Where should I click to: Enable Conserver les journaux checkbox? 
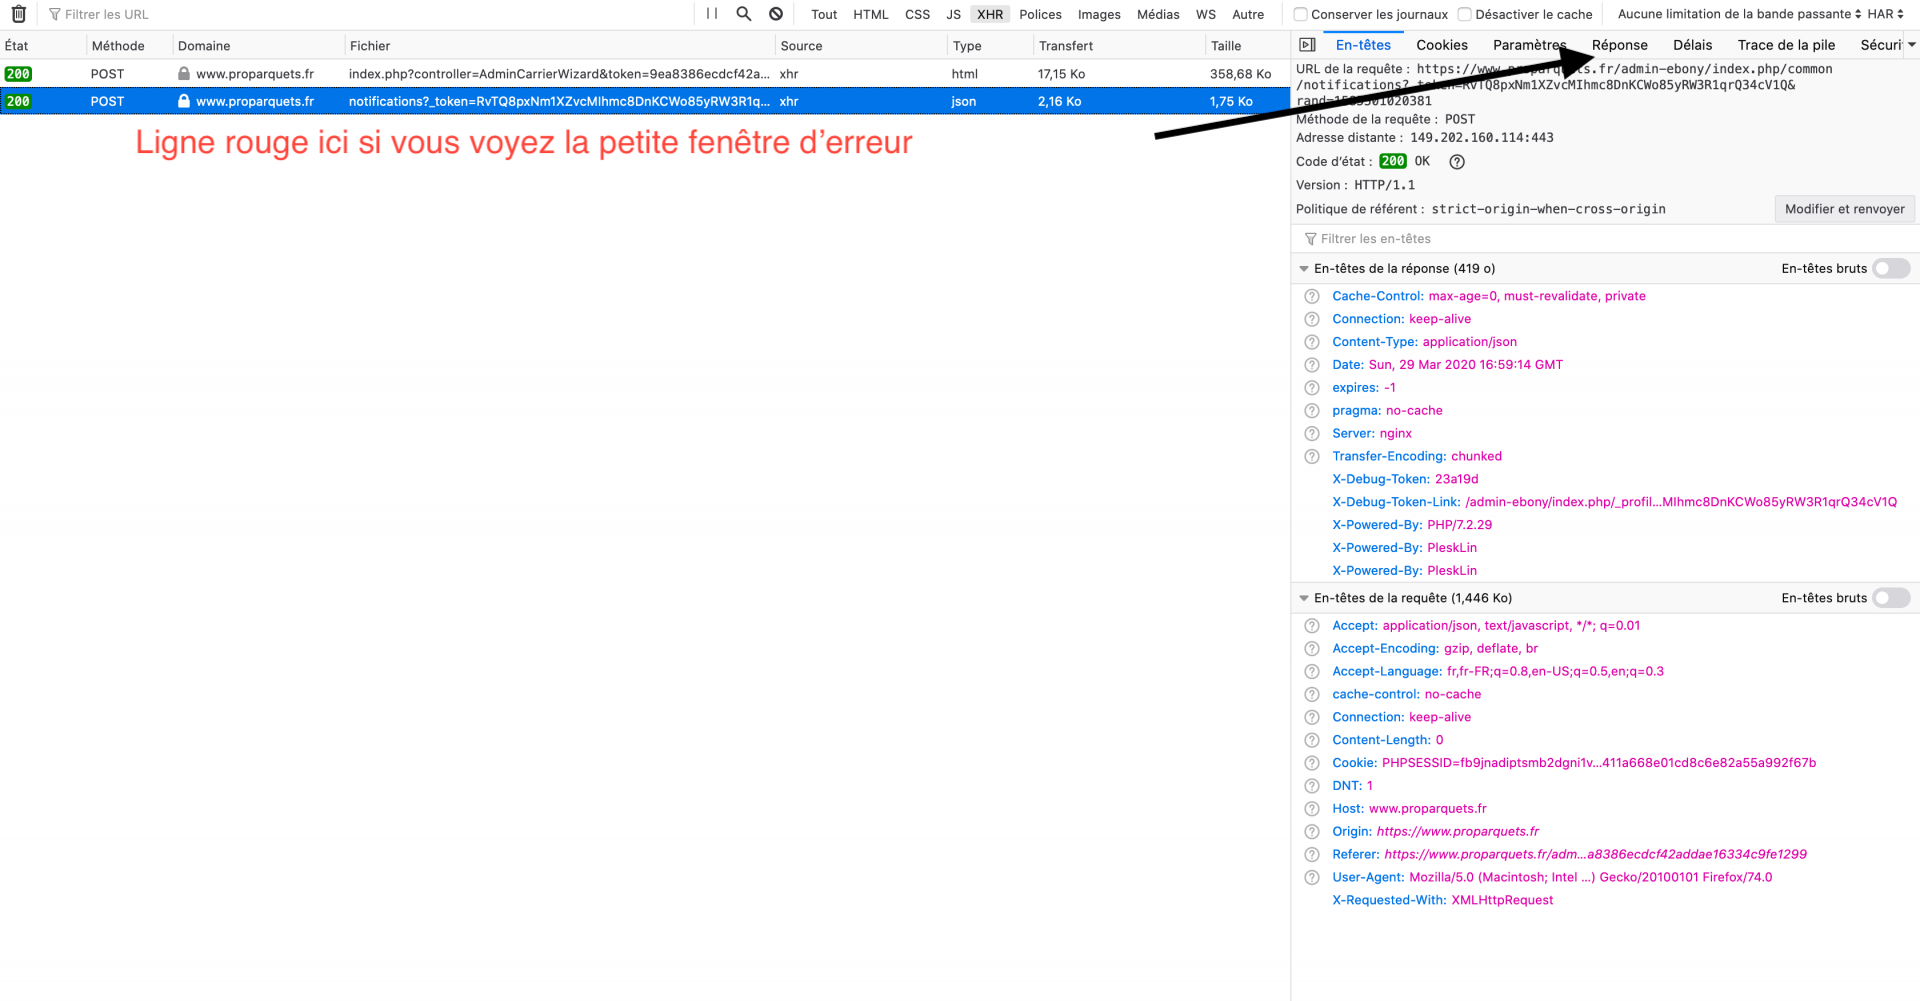[x=1301, y=15]
